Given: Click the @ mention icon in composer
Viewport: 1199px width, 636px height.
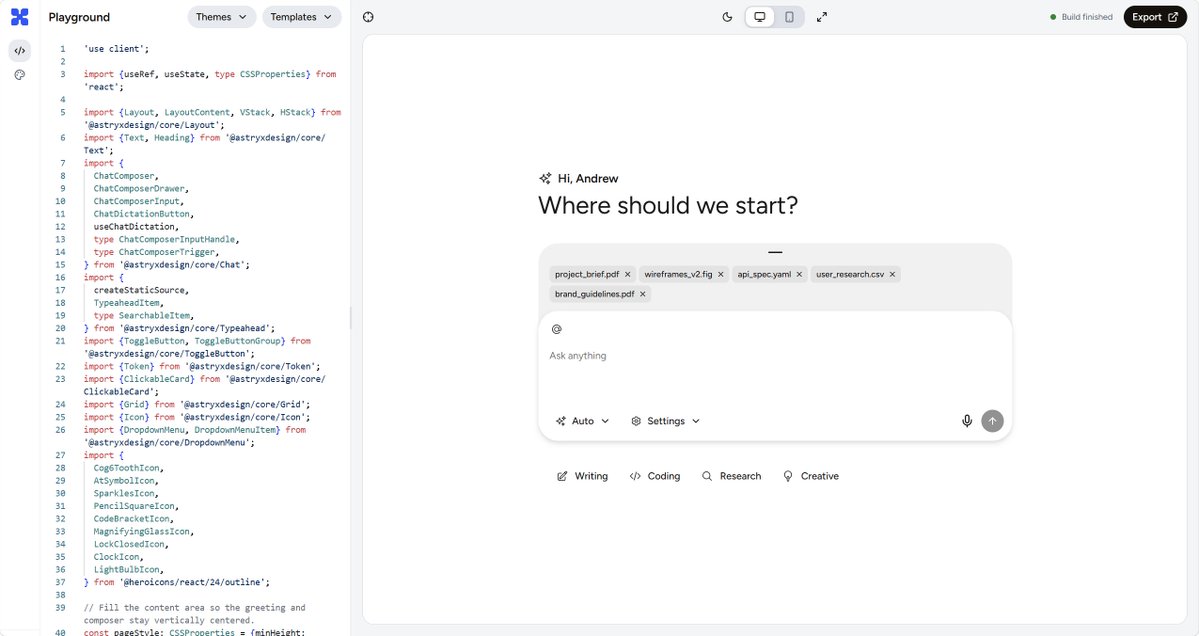Looking at the screenshot, I should (557, 329).
